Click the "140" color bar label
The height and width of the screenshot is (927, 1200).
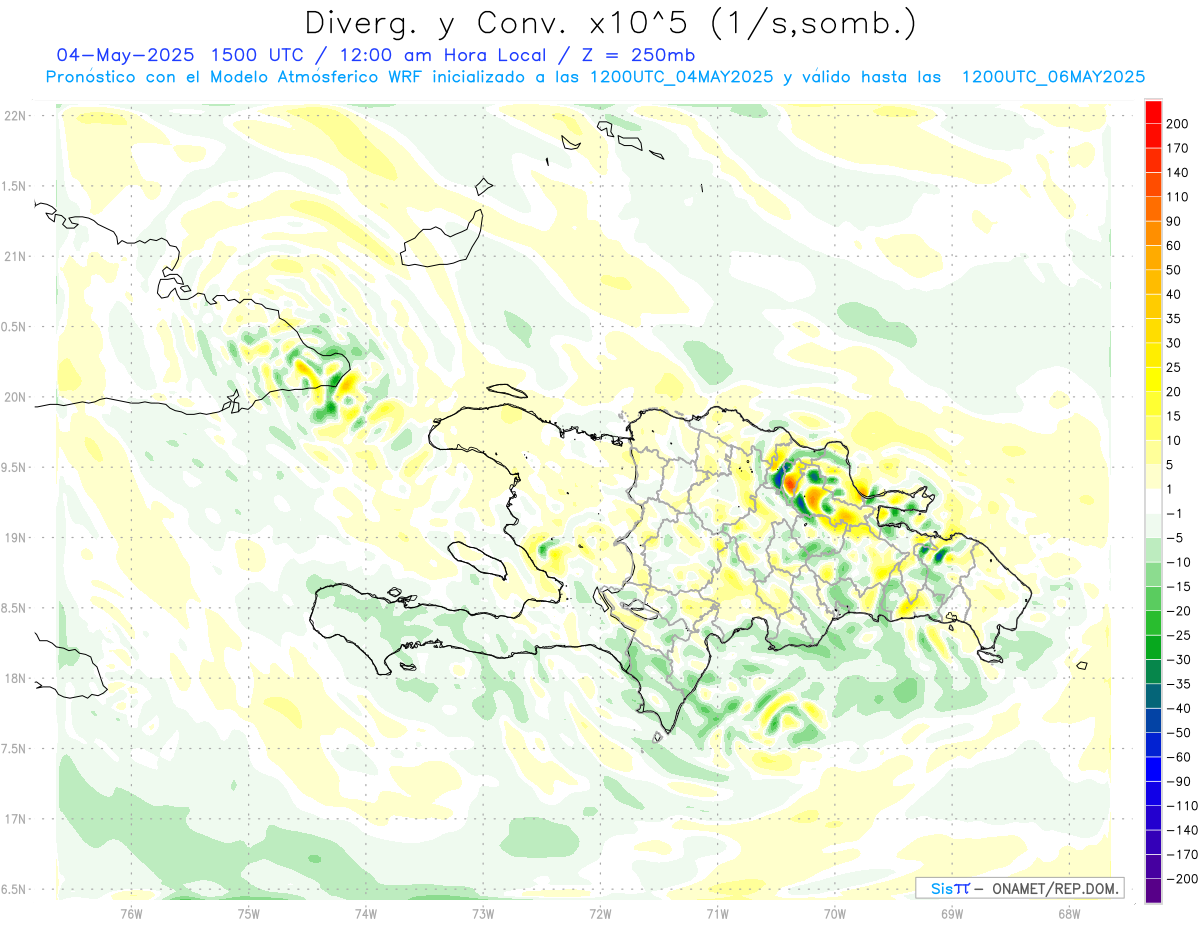(x=1177, y=173)
